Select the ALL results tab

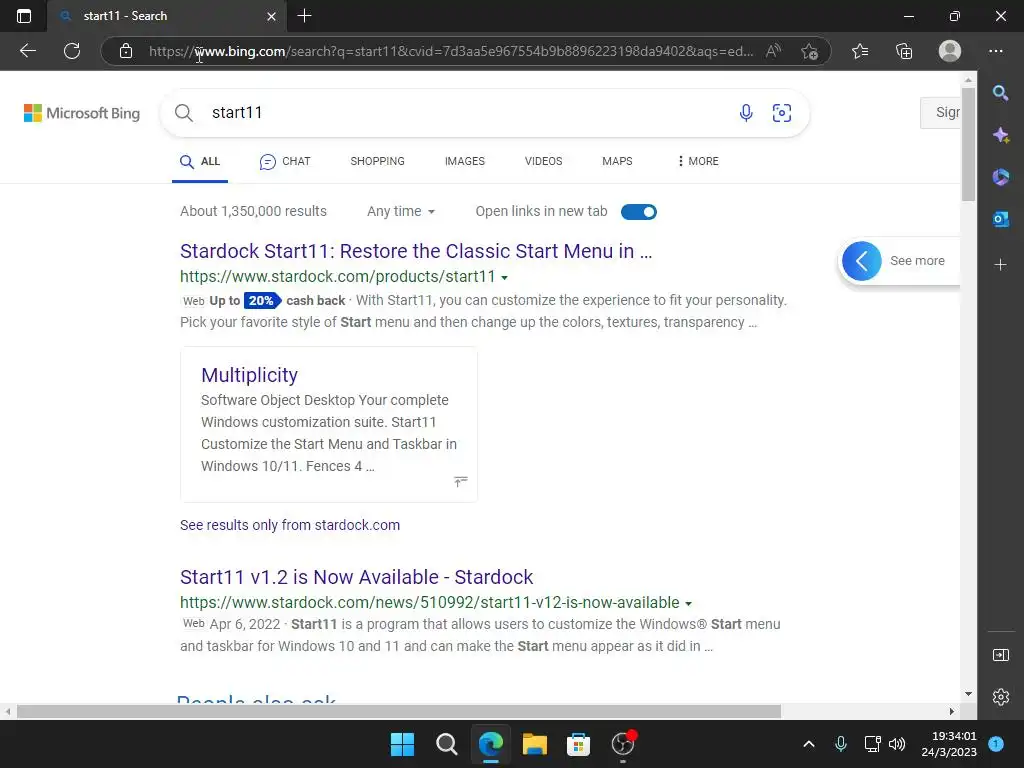coord(200,161)
